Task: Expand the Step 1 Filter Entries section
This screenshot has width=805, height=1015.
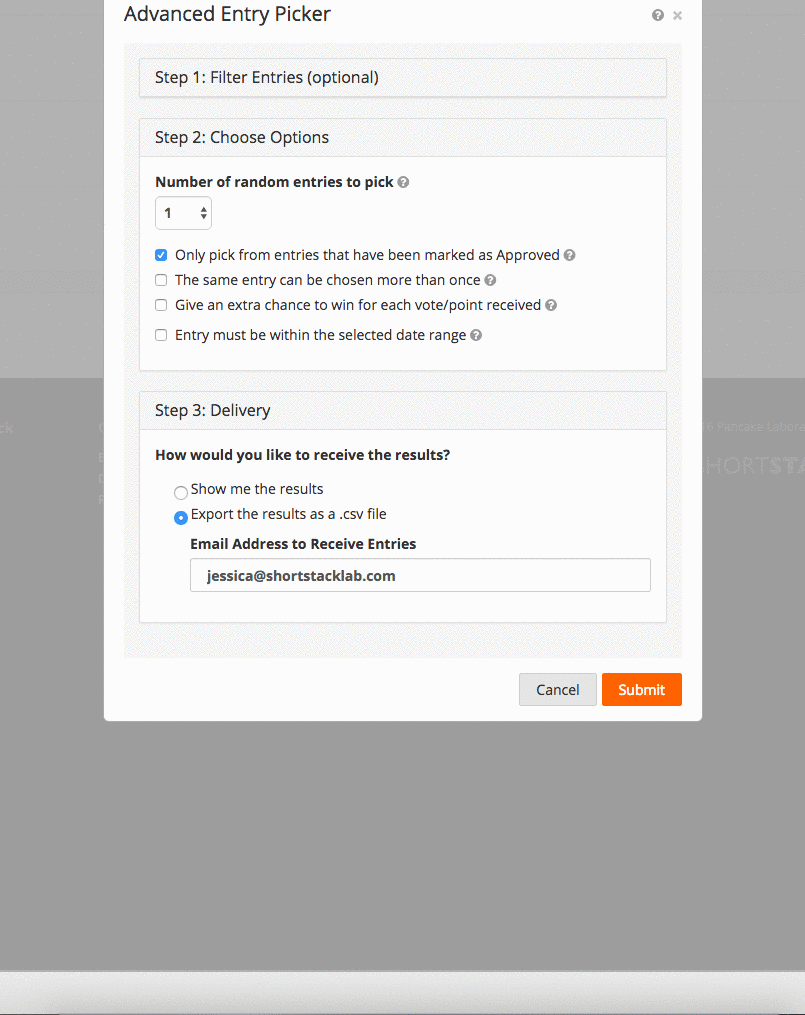Action: point(403,77)
